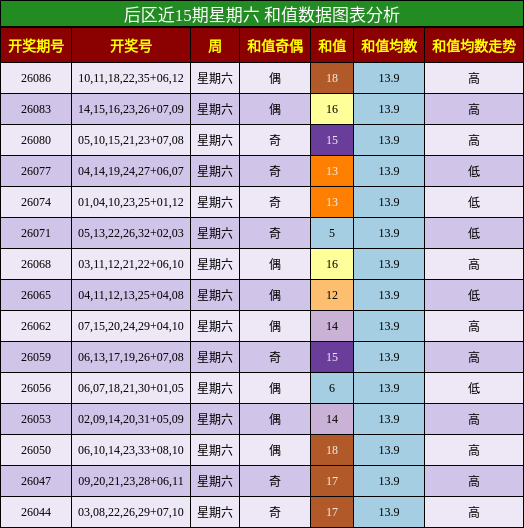Click the '和值奇偶' column header

coord(275,46)
